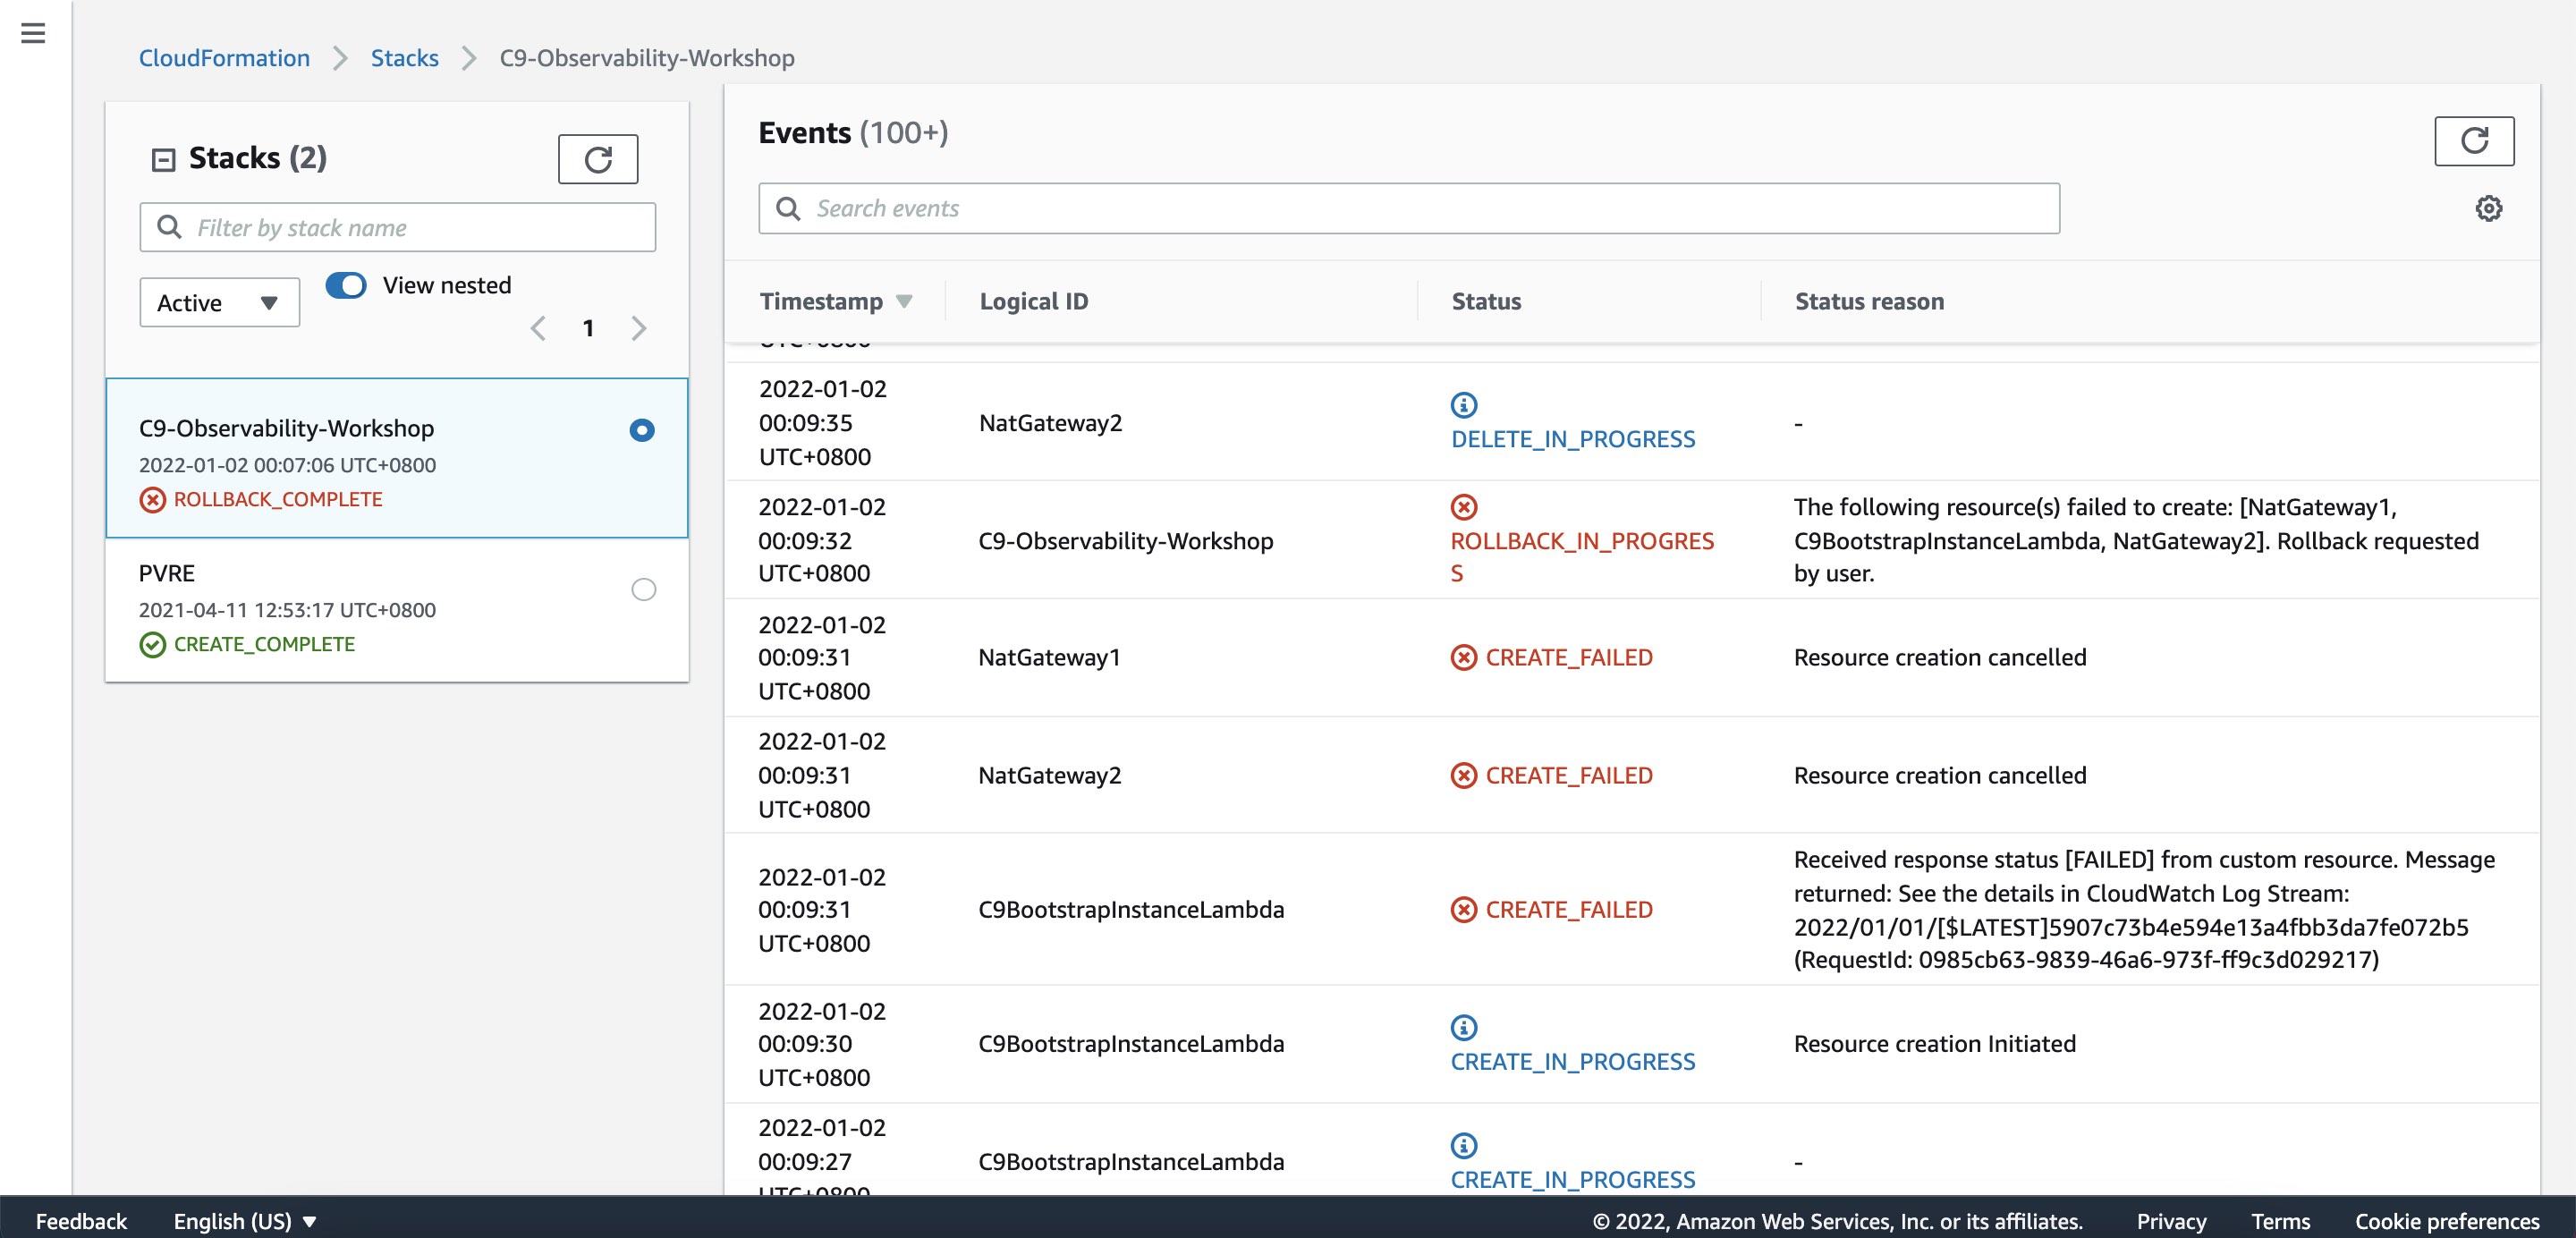
Task: Go to previous stacks page arrow
Action: point(538,328)
